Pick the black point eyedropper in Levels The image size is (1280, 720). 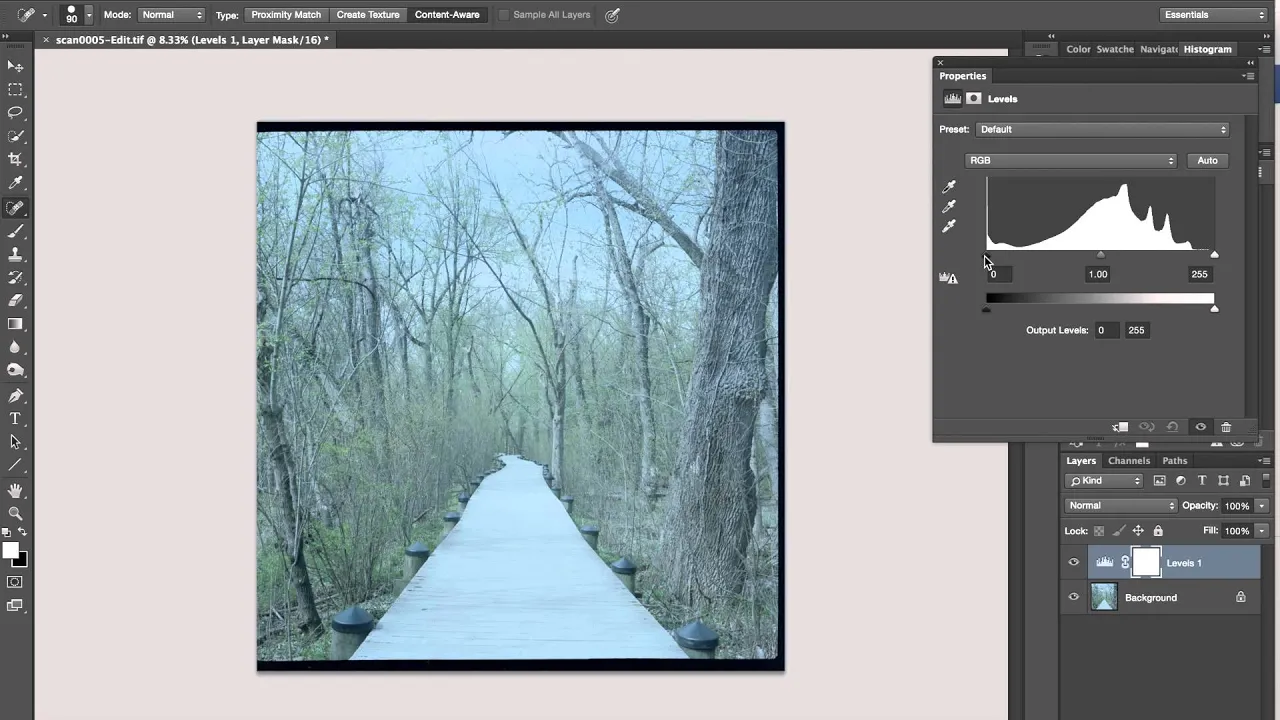click(x=949, y=187)
